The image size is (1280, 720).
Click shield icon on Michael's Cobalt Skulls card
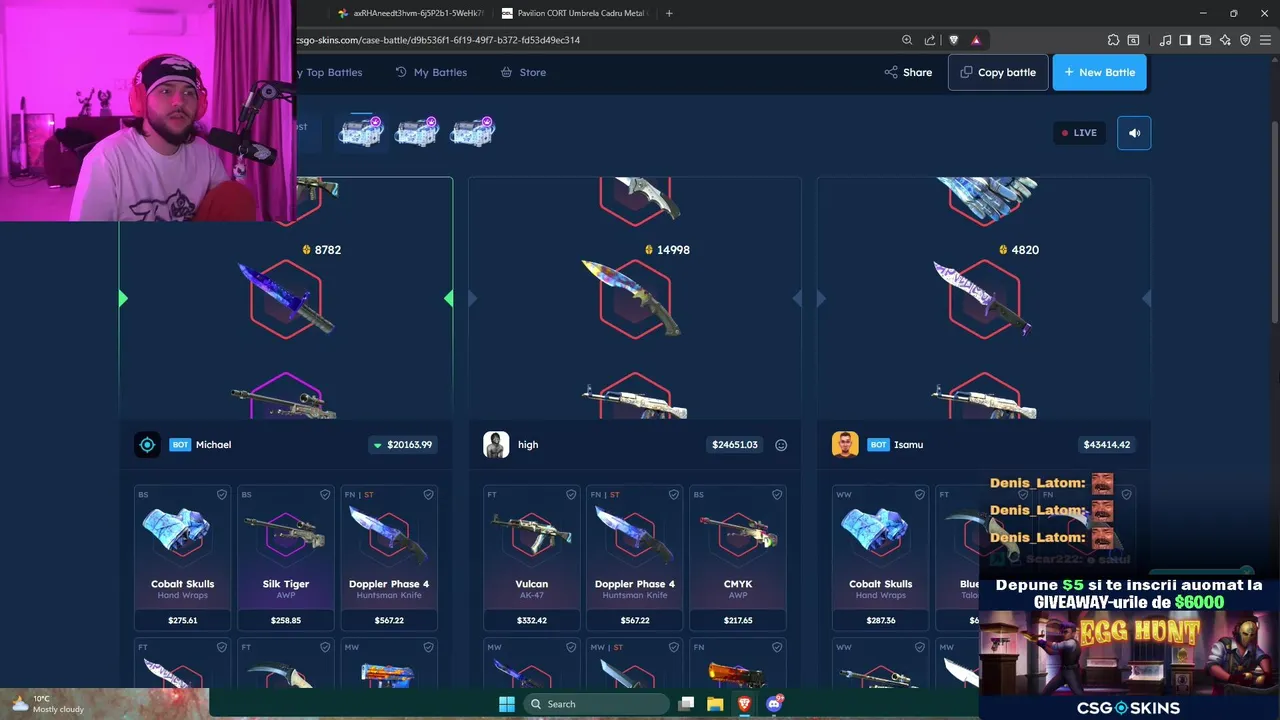coord(222,494)
